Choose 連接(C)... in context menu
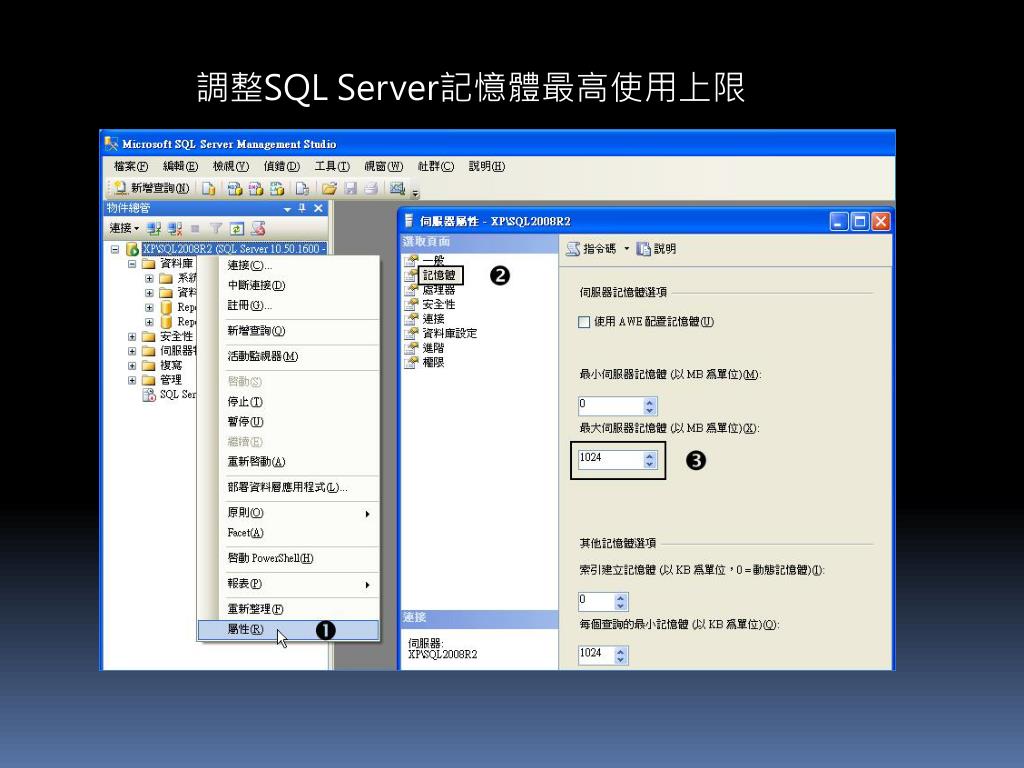The image size is (1024, 768). [x=289, y=265]
